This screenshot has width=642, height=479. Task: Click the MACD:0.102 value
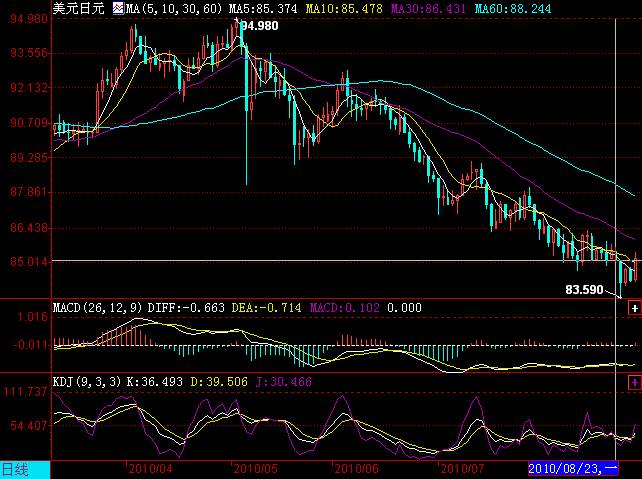coord(345,308)
